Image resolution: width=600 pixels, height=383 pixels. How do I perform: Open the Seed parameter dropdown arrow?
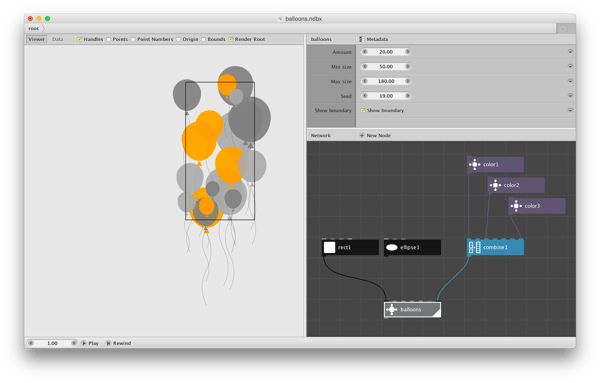click(570, 96)
